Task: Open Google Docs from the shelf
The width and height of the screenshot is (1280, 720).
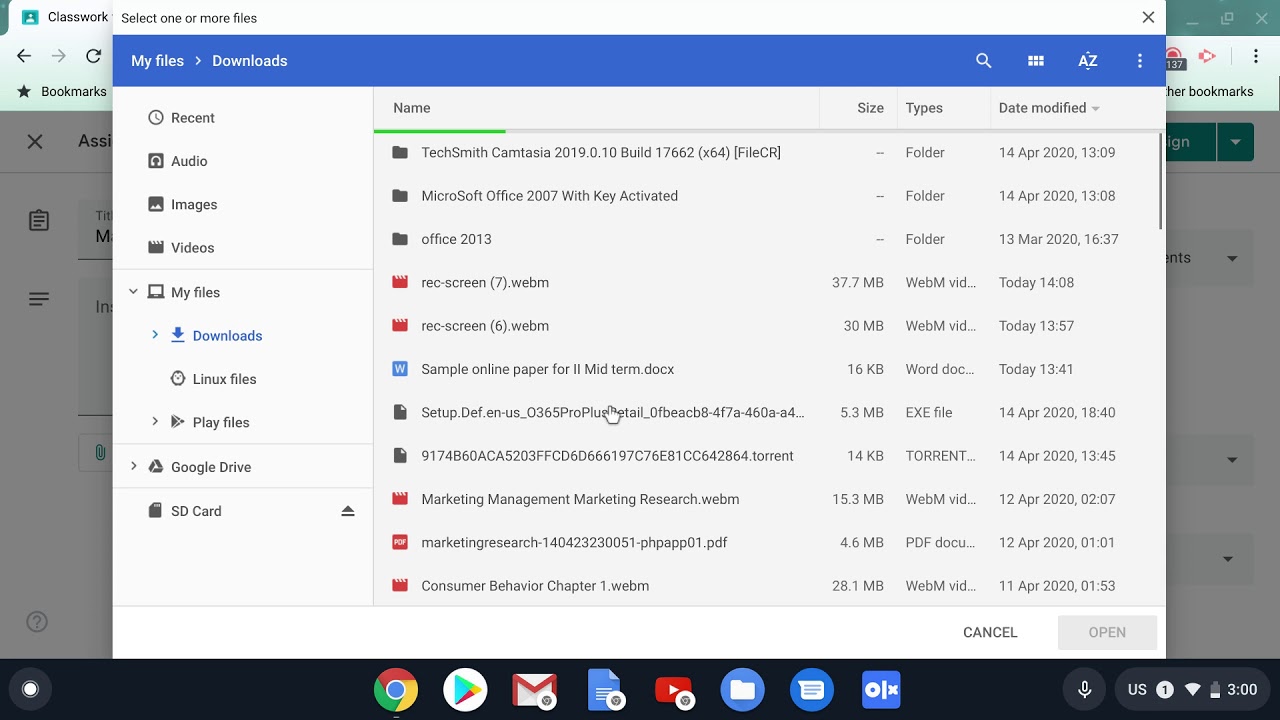Action: 604,690
